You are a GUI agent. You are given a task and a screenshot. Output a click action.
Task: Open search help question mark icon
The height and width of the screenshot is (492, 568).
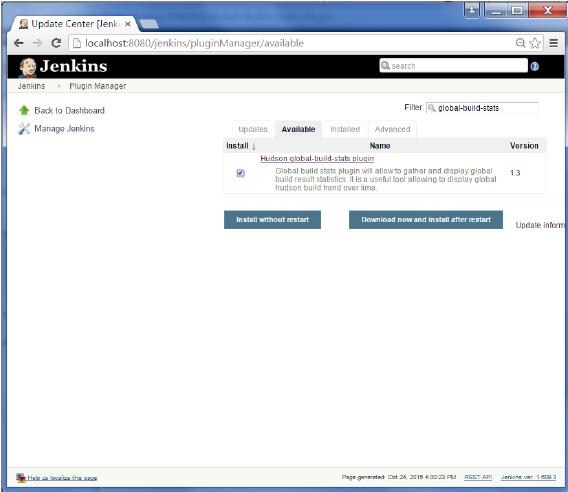(534, 66)
